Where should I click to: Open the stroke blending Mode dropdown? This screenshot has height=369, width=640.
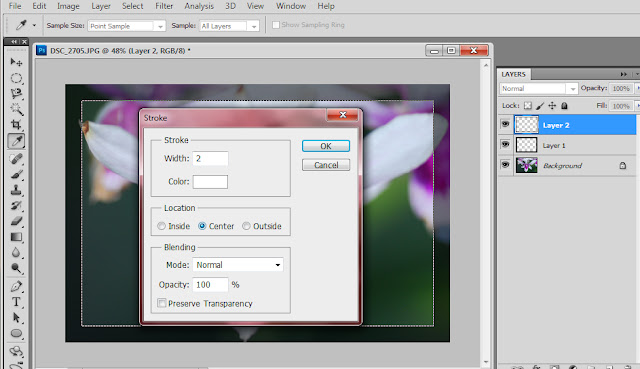click(238, 265)
